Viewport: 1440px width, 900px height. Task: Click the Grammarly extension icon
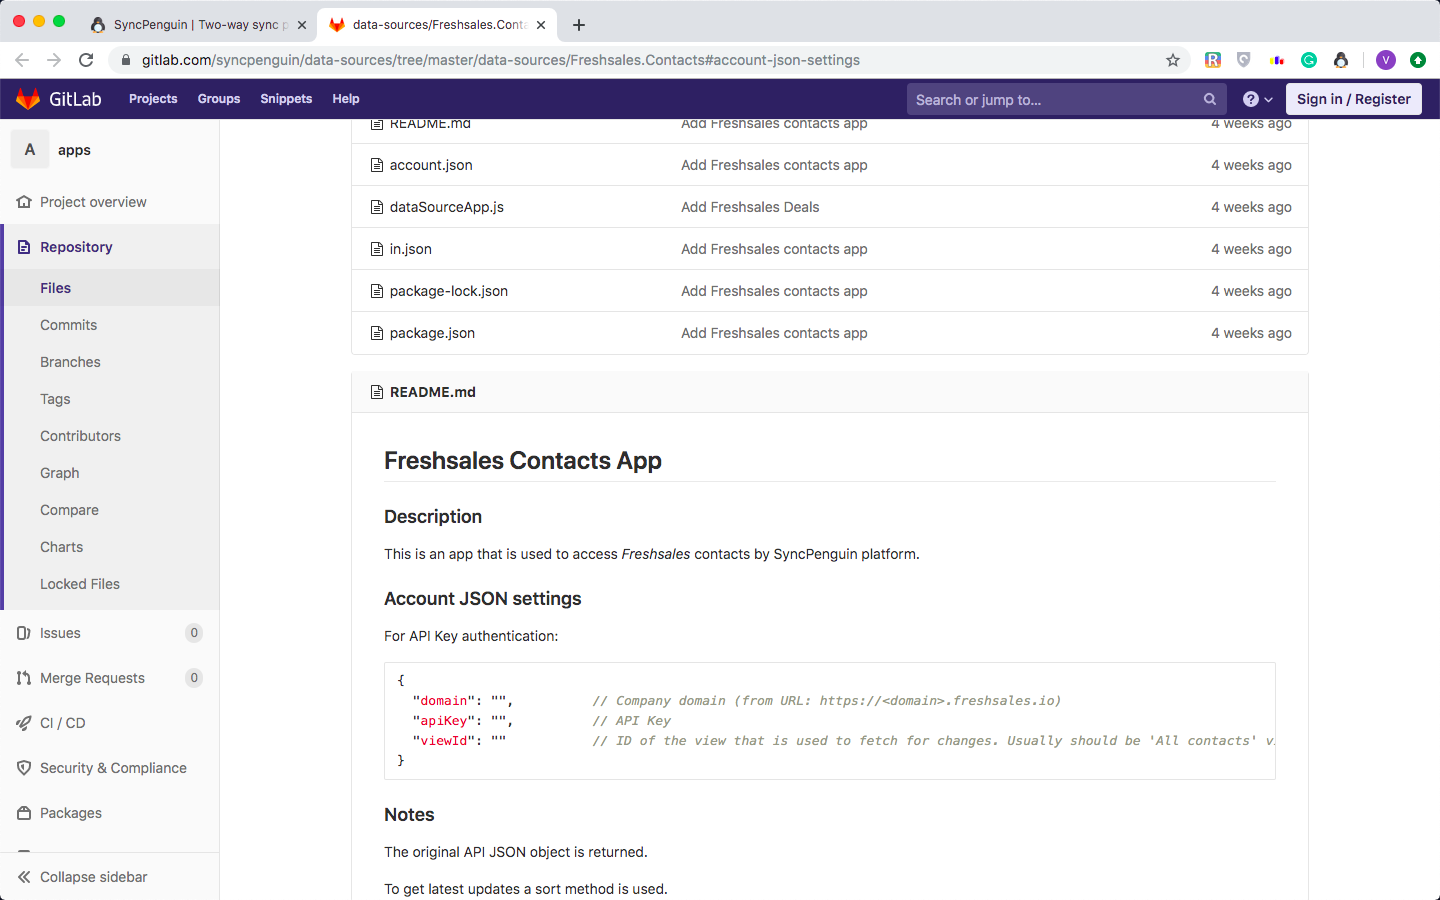pos(1309,60)
